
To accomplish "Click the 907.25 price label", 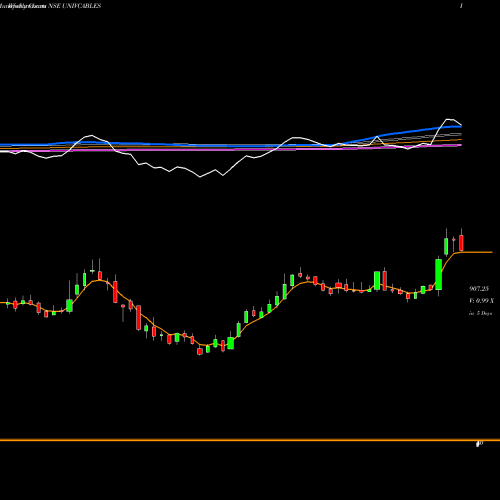I will (479, 289).
